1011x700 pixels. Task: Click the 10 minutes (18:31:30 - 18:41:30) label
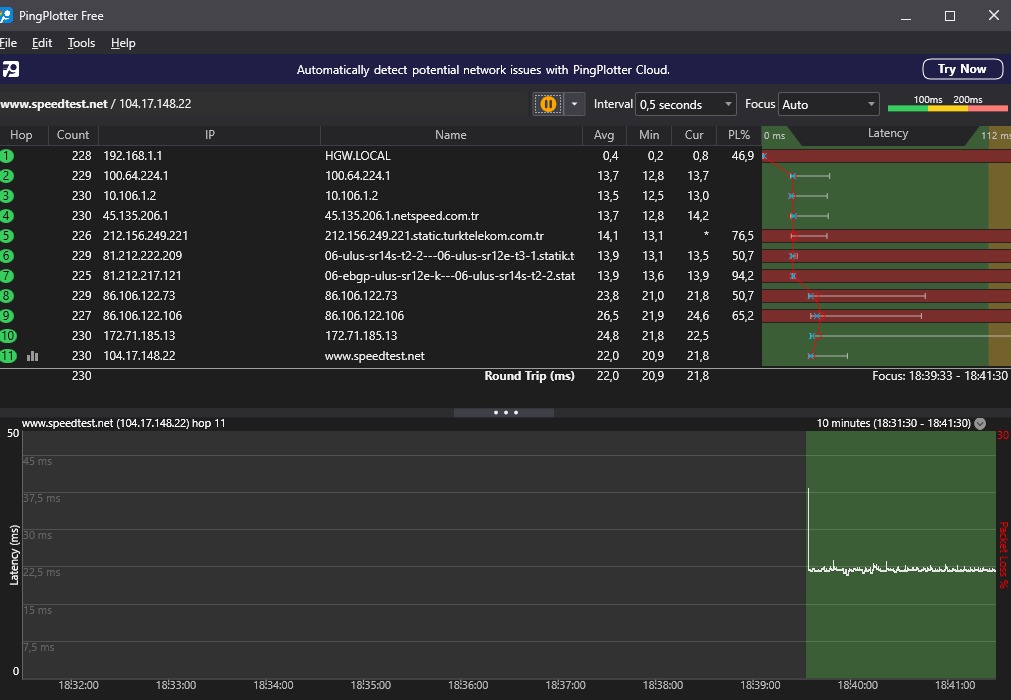893,423
